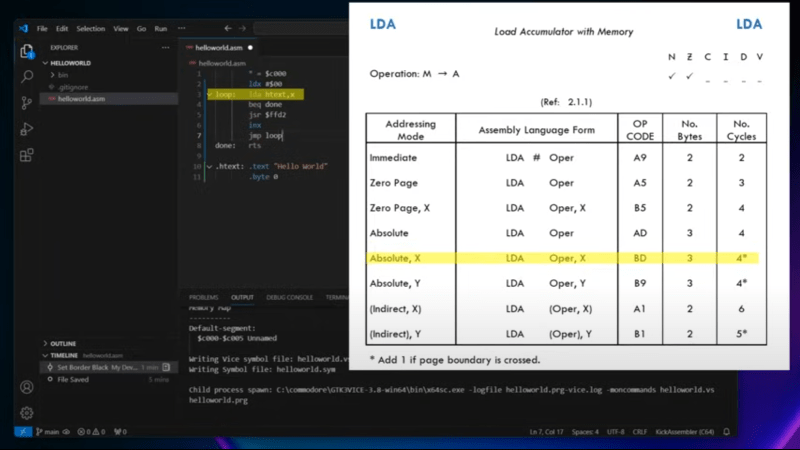
Task: Switch to the PROBLEMS panel tab
Action: pyautogui.click(x=203, y=297)
